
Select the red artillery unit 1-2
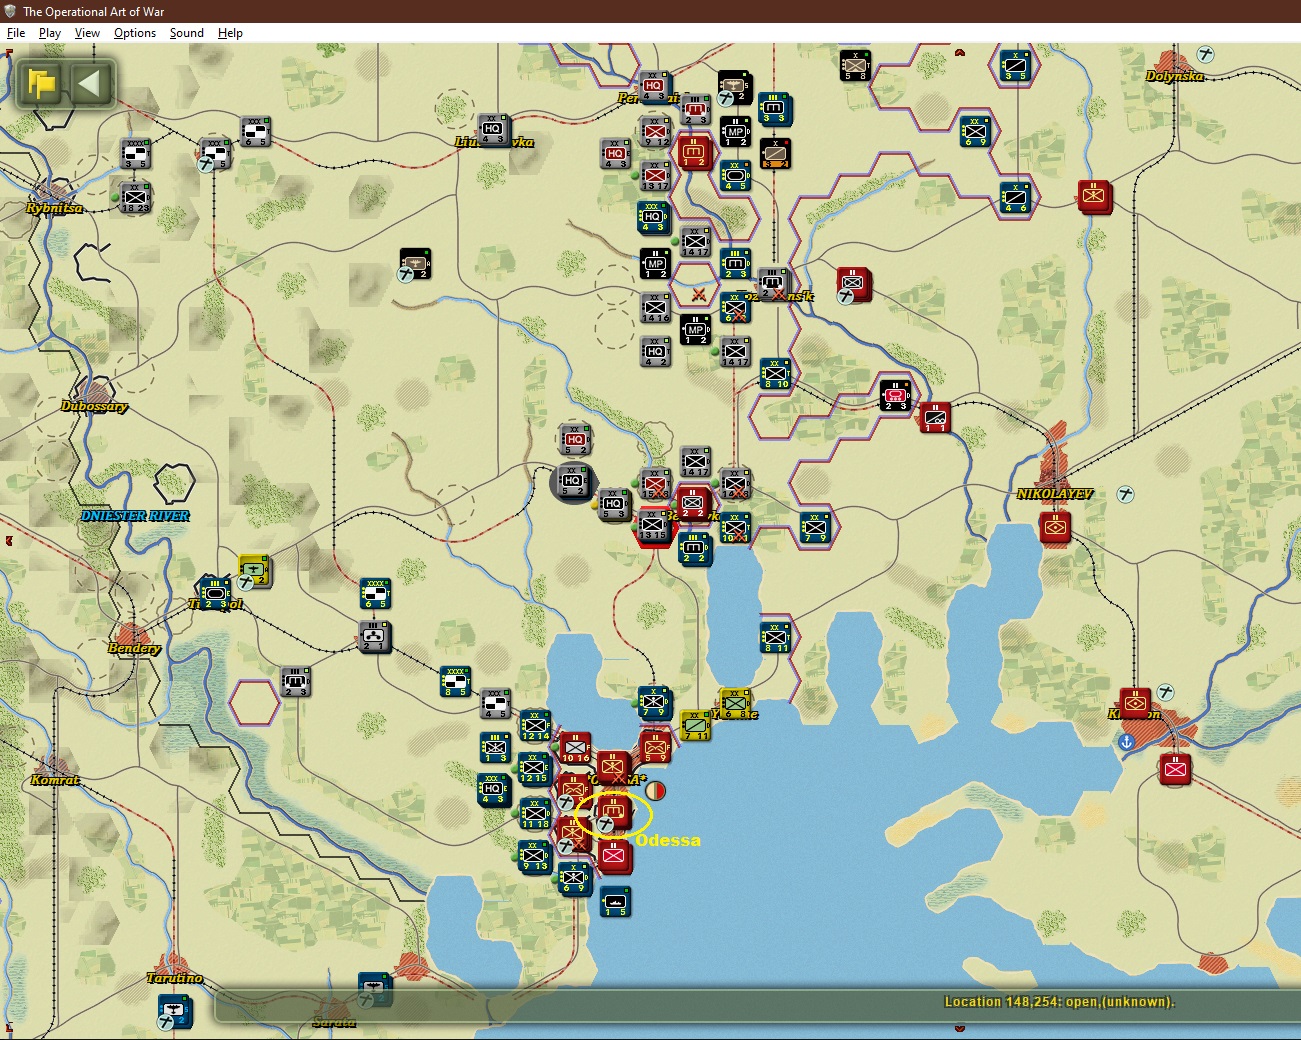point(694,153)
